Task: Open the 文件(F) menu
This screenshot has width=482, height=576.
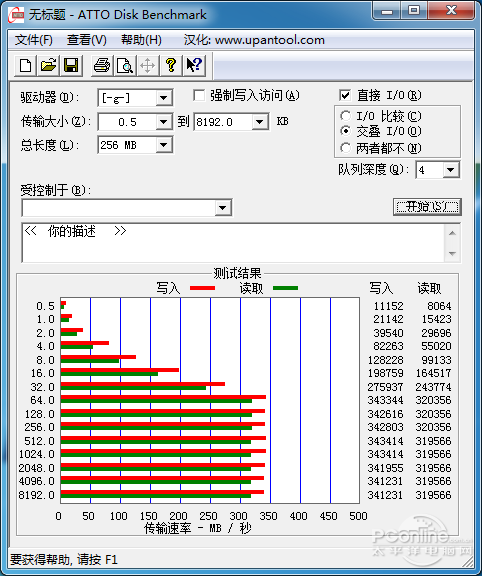Action: [x=34, y=40]
